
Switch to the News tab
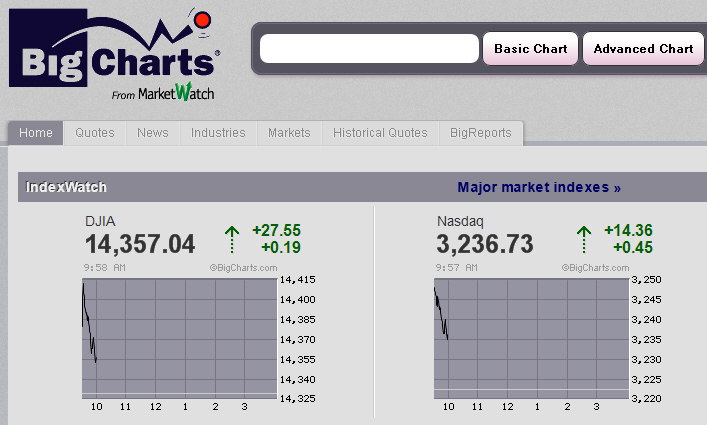tap(153, 133)
